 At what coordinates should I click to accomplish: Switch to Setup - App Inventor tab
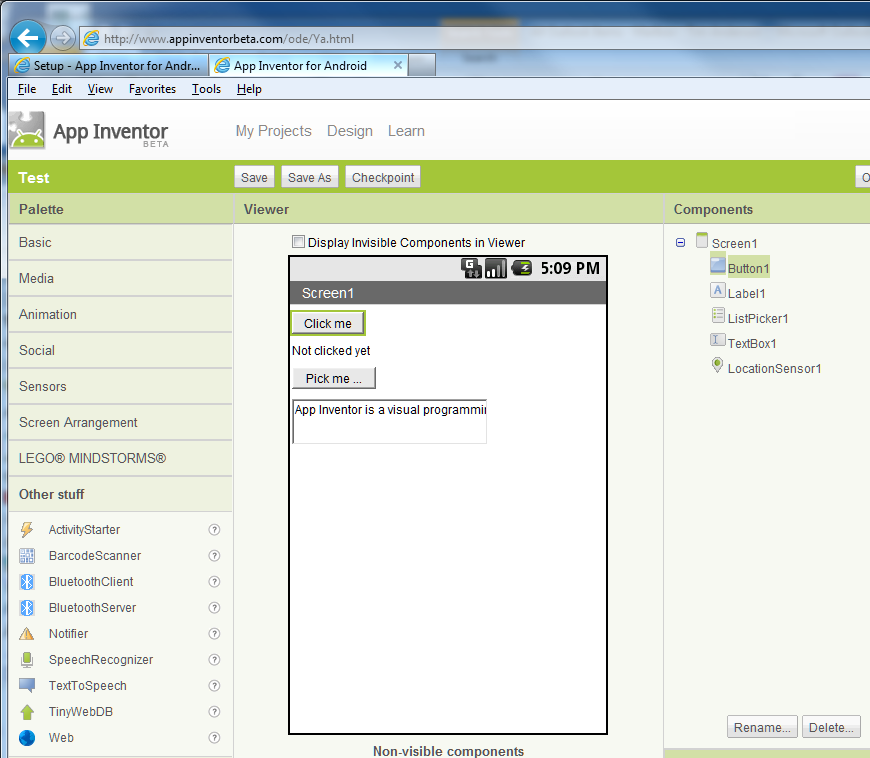(109, 65)
